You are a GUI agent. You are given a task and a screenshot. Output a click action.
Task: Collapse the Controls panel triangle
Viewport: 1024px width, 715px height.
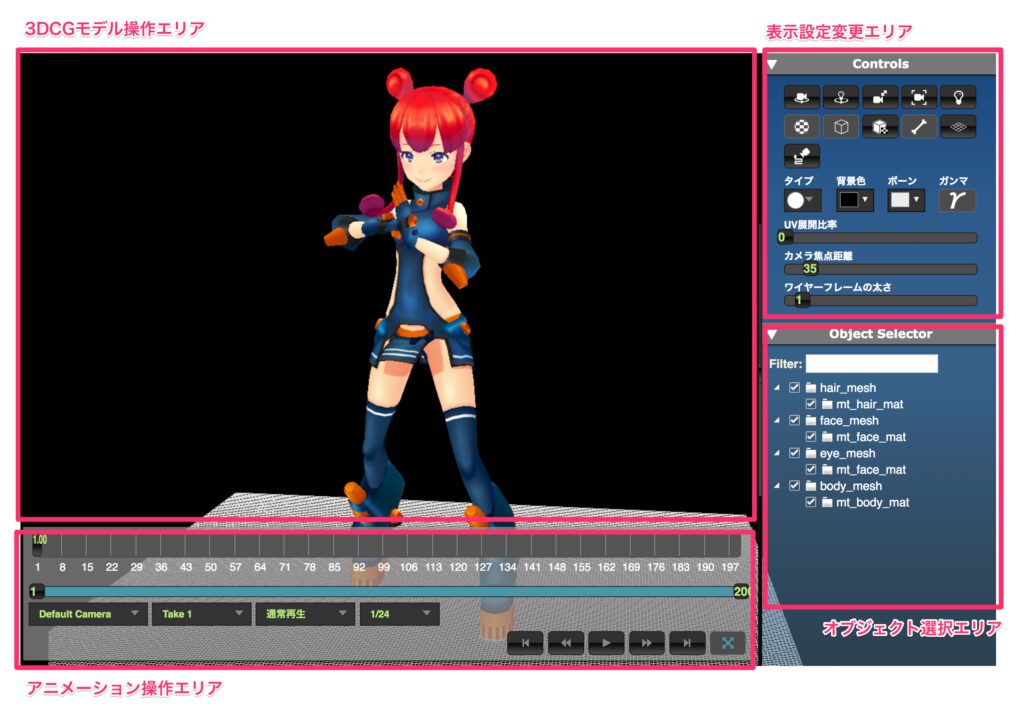click(x=773, y=65)
